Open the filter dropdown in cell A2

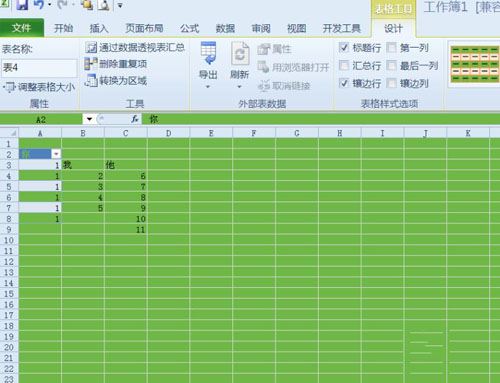click(56, 154)
